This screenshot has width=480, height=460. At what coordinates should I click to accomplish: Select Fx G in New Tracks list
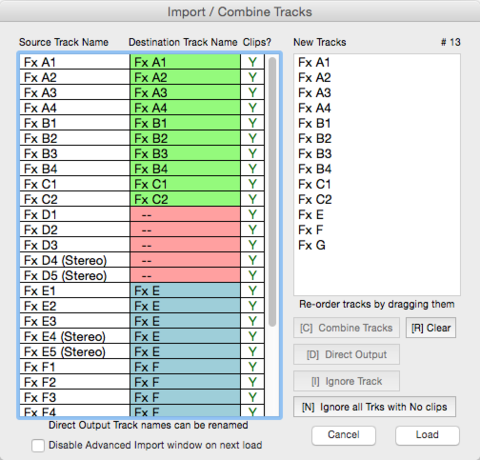[x=312, y=245]
